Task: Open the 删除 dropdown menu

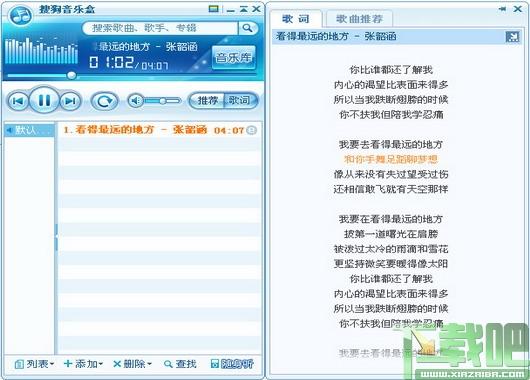Action: 132,364
